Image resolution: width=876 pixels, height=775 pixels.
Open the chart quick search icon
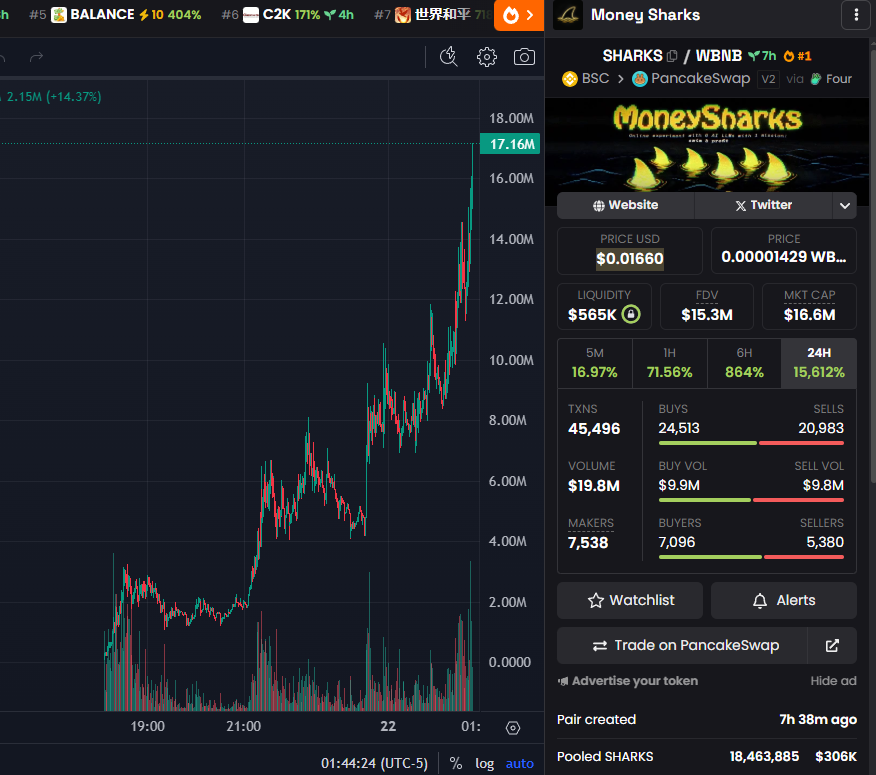click(x=449, y=57)
